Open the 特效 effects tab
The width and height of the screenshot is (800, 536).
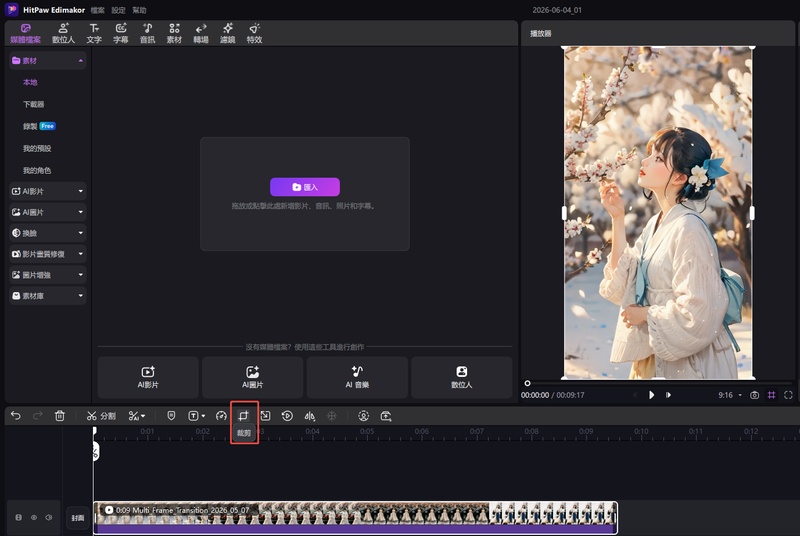tap(254, 33)
